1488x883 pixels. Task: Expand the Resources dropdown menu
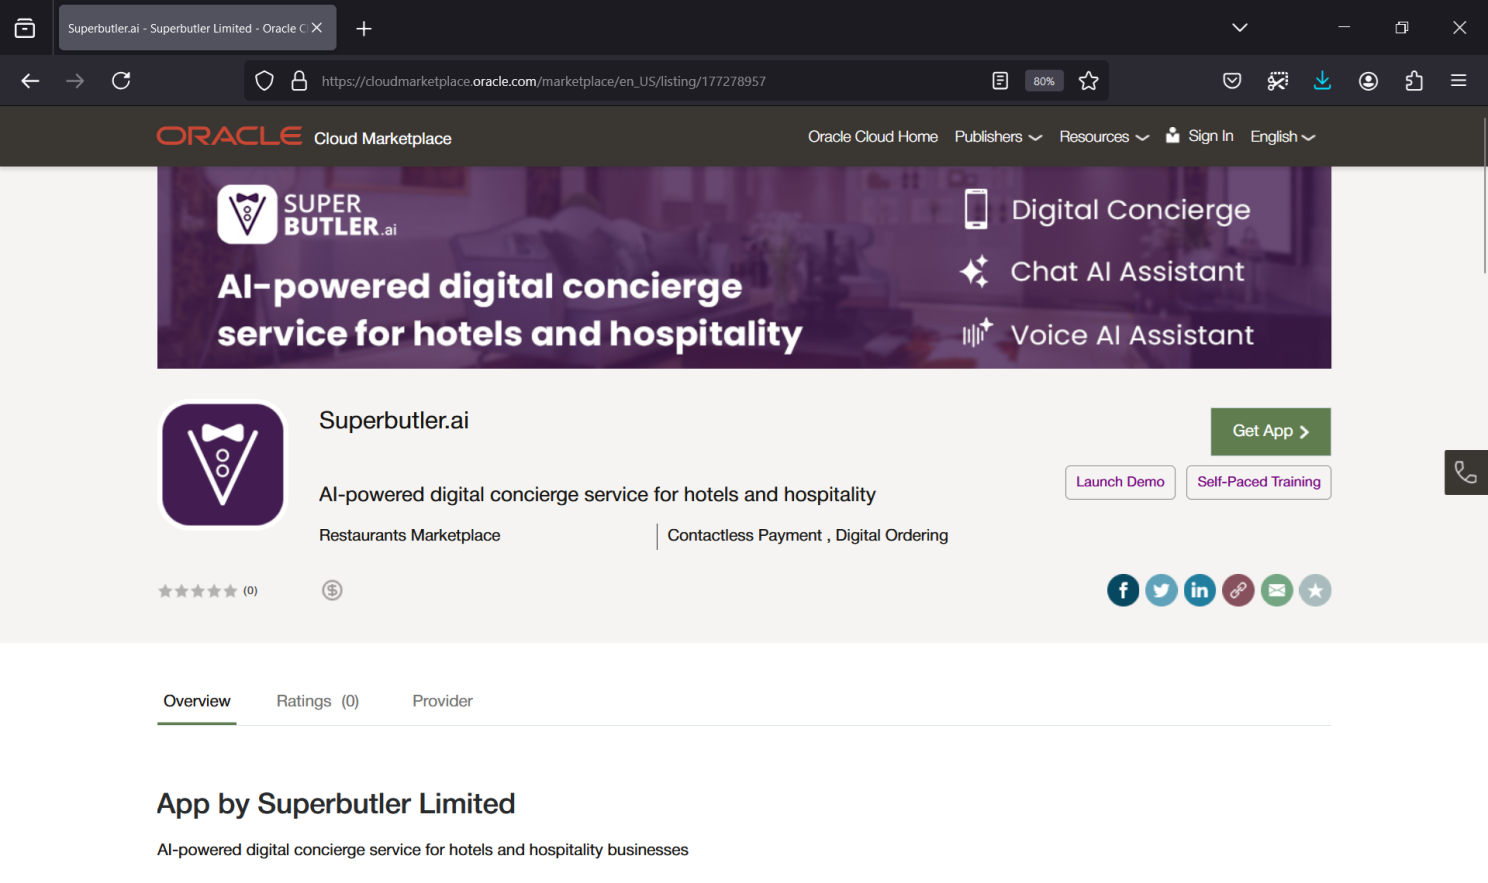coord(1103,137)
